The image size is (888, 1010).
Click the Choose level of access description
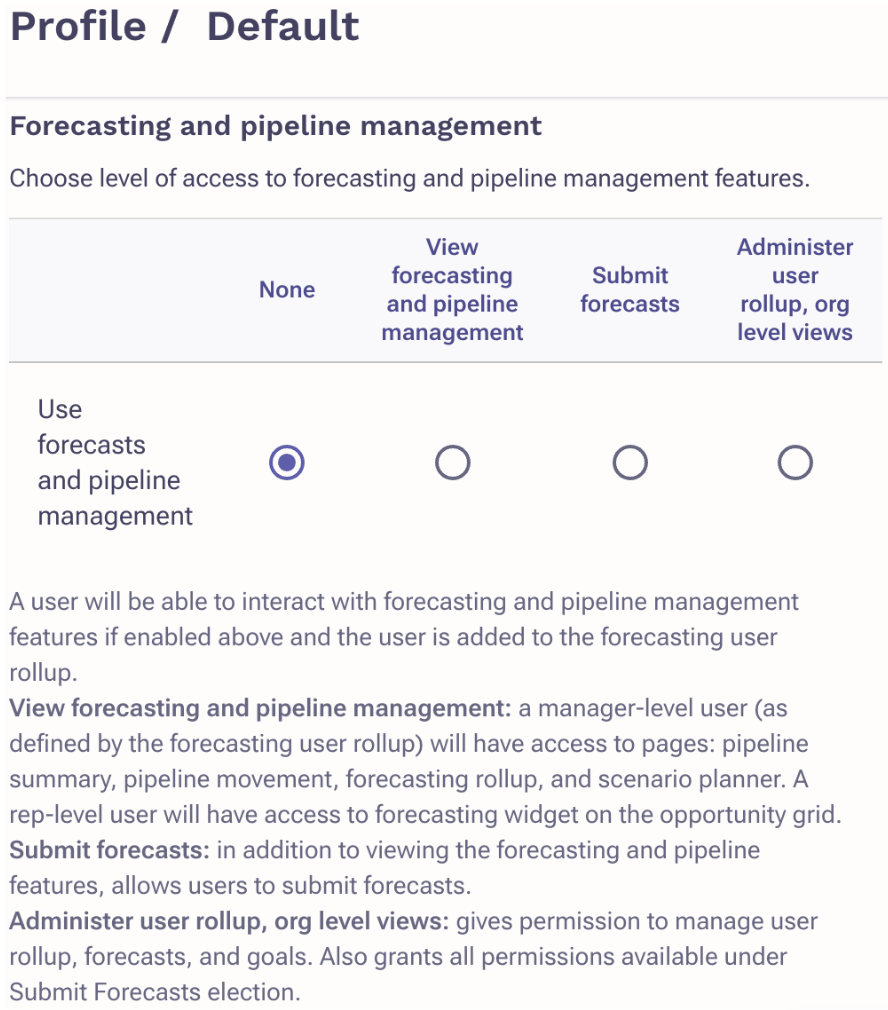point(409,181)
